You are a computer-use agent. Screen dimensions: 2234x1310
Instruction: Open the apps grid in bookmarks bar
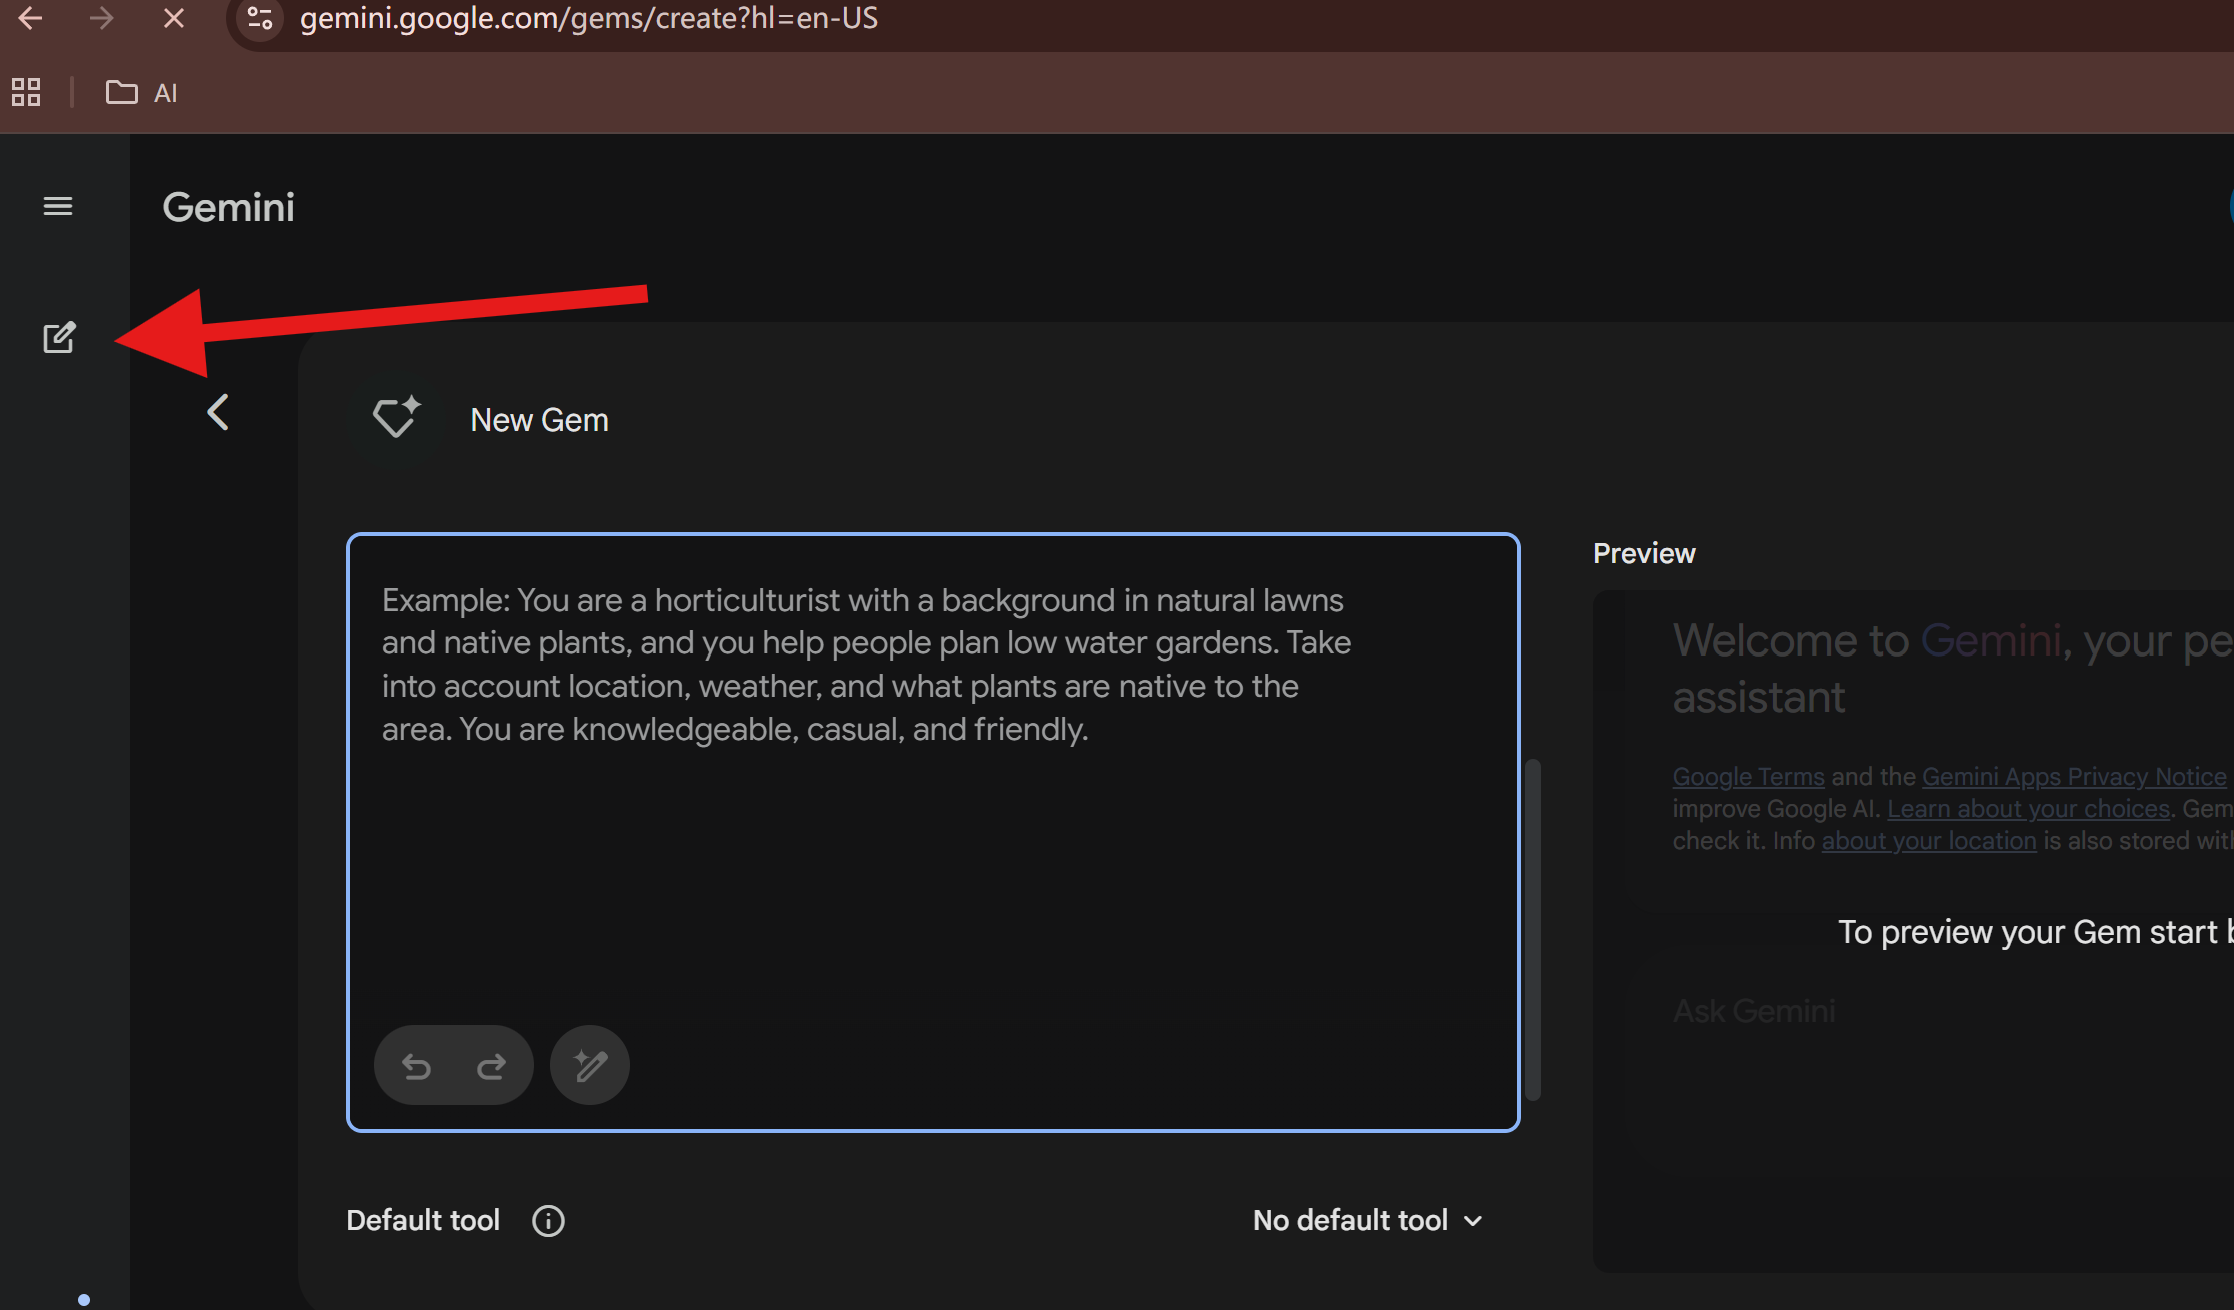coord(26,92)
